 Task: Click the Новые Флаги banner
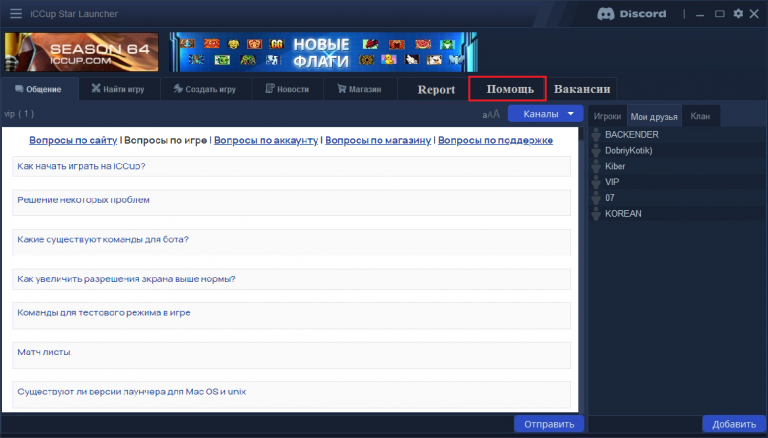(x=323, y=52)
